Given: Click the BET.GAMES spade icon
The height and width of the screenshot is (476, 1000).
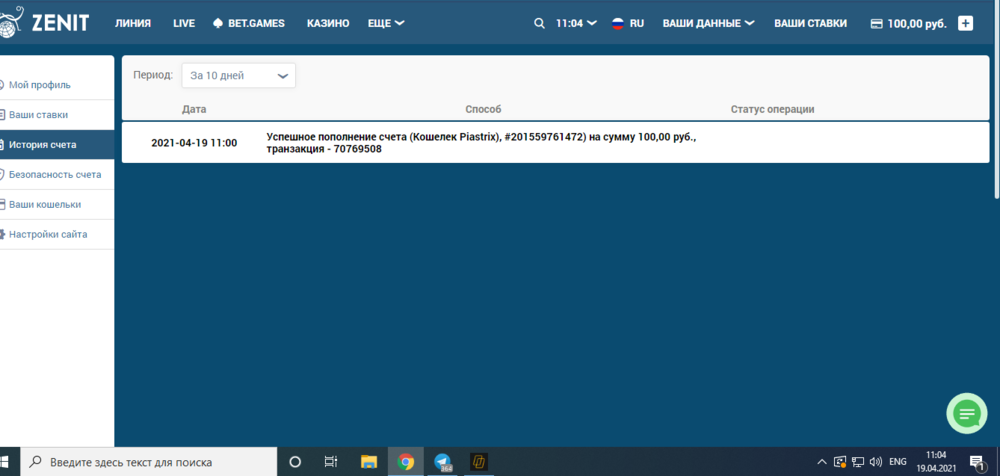Looking at the screenshot, I should point(217,24).
